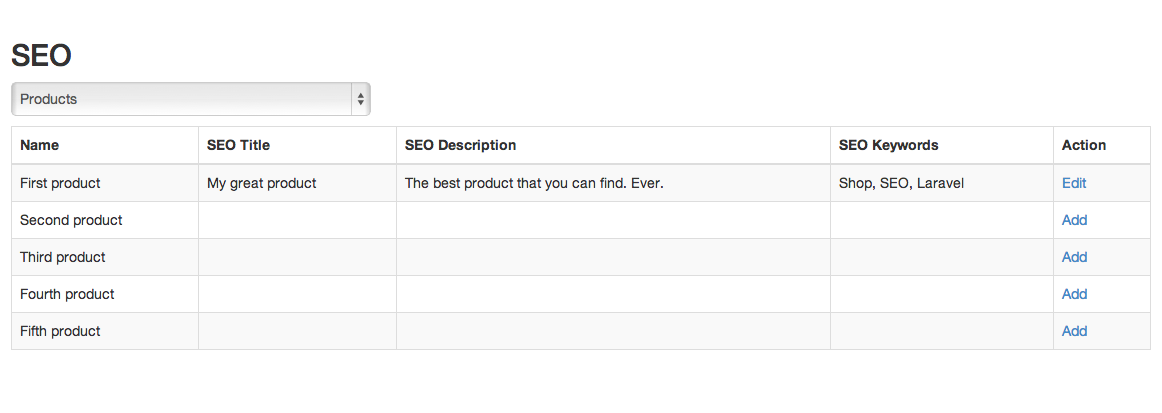Click the SEO Title column header
Image resolution: width=1162 pixels, height=413 pixels.
[238, 145]
